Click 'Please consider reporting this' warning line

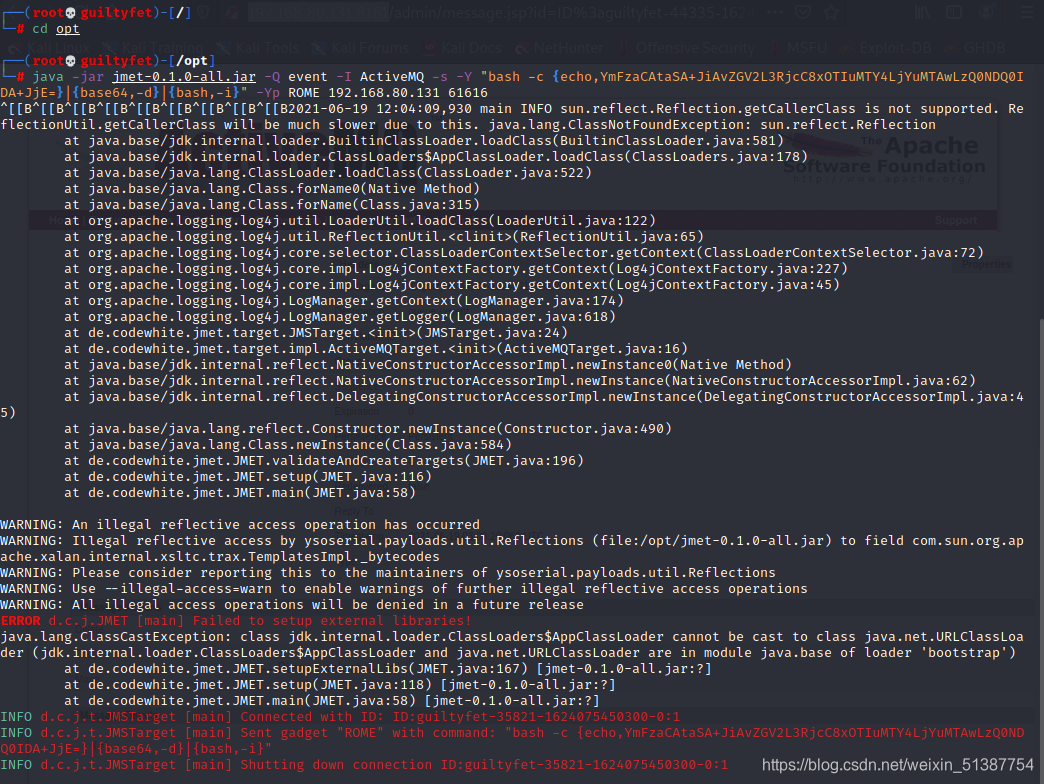tap(388, 573)
